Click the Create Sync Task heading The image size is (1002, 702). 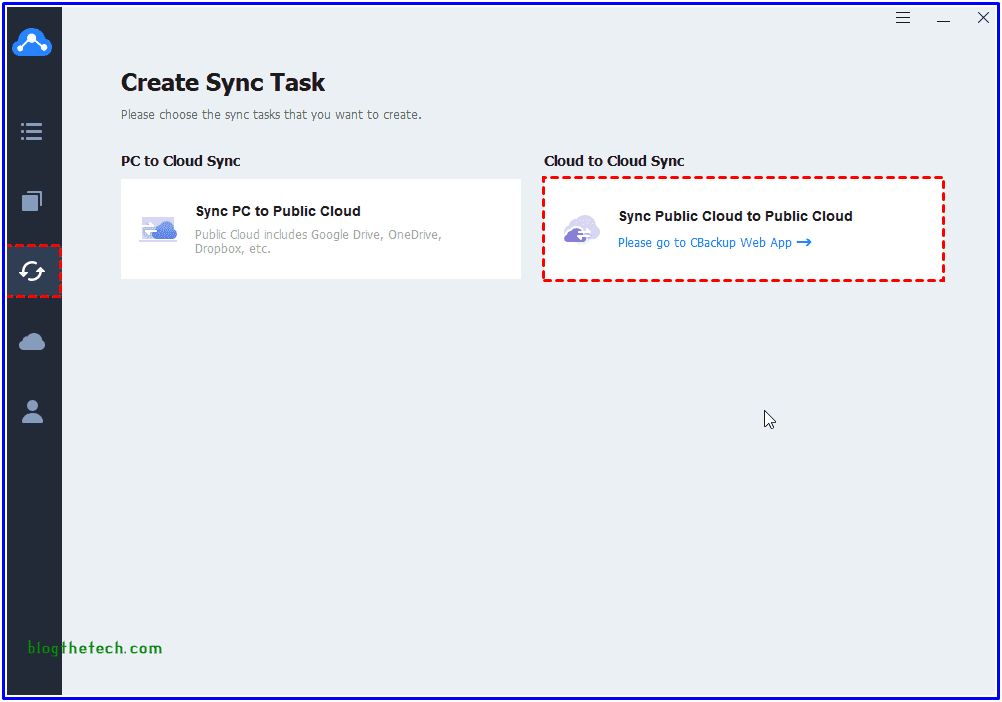(x=223, y=83)
